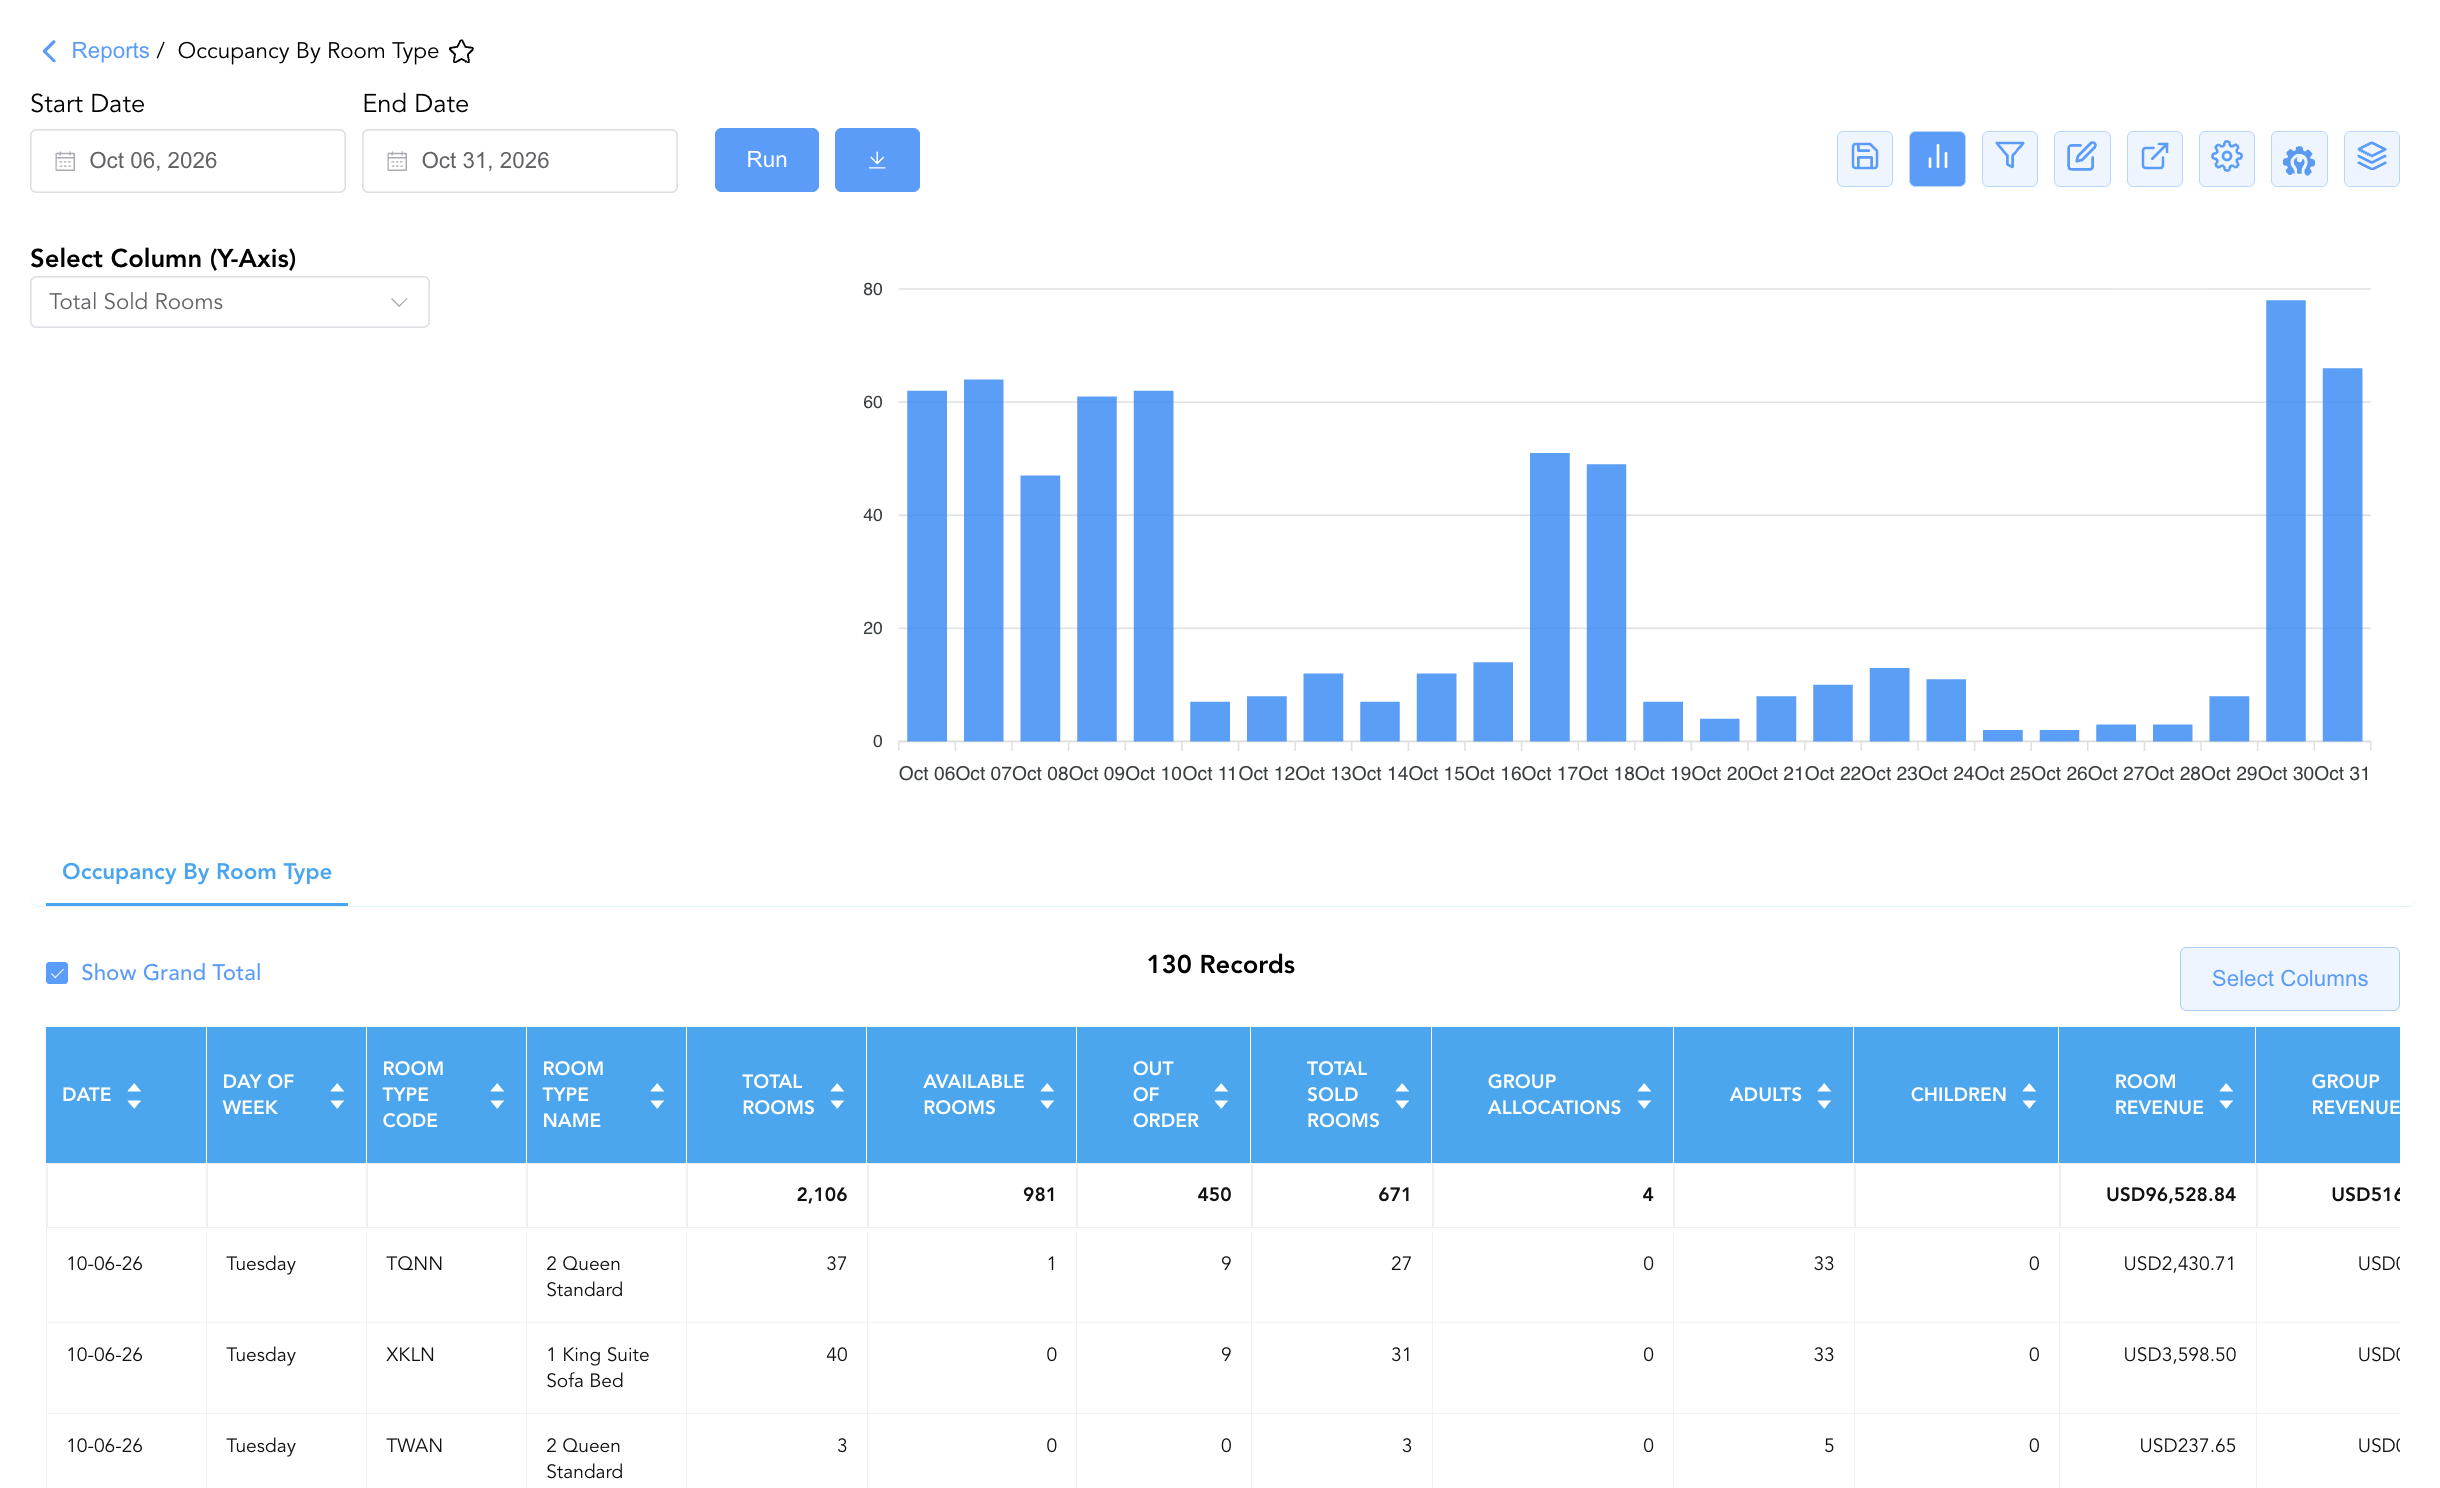Sort by ROOM TYPE NAME column

[657, 1095]
